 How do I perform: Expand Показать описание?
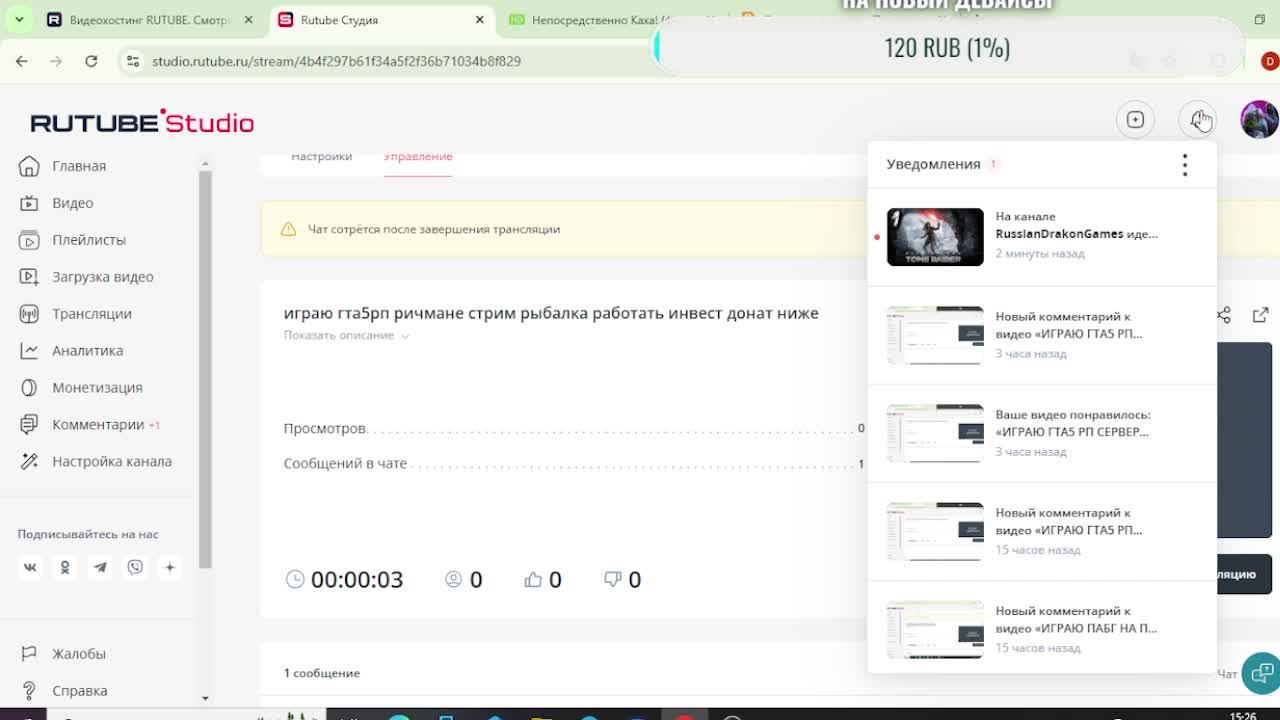click(346, 336)
